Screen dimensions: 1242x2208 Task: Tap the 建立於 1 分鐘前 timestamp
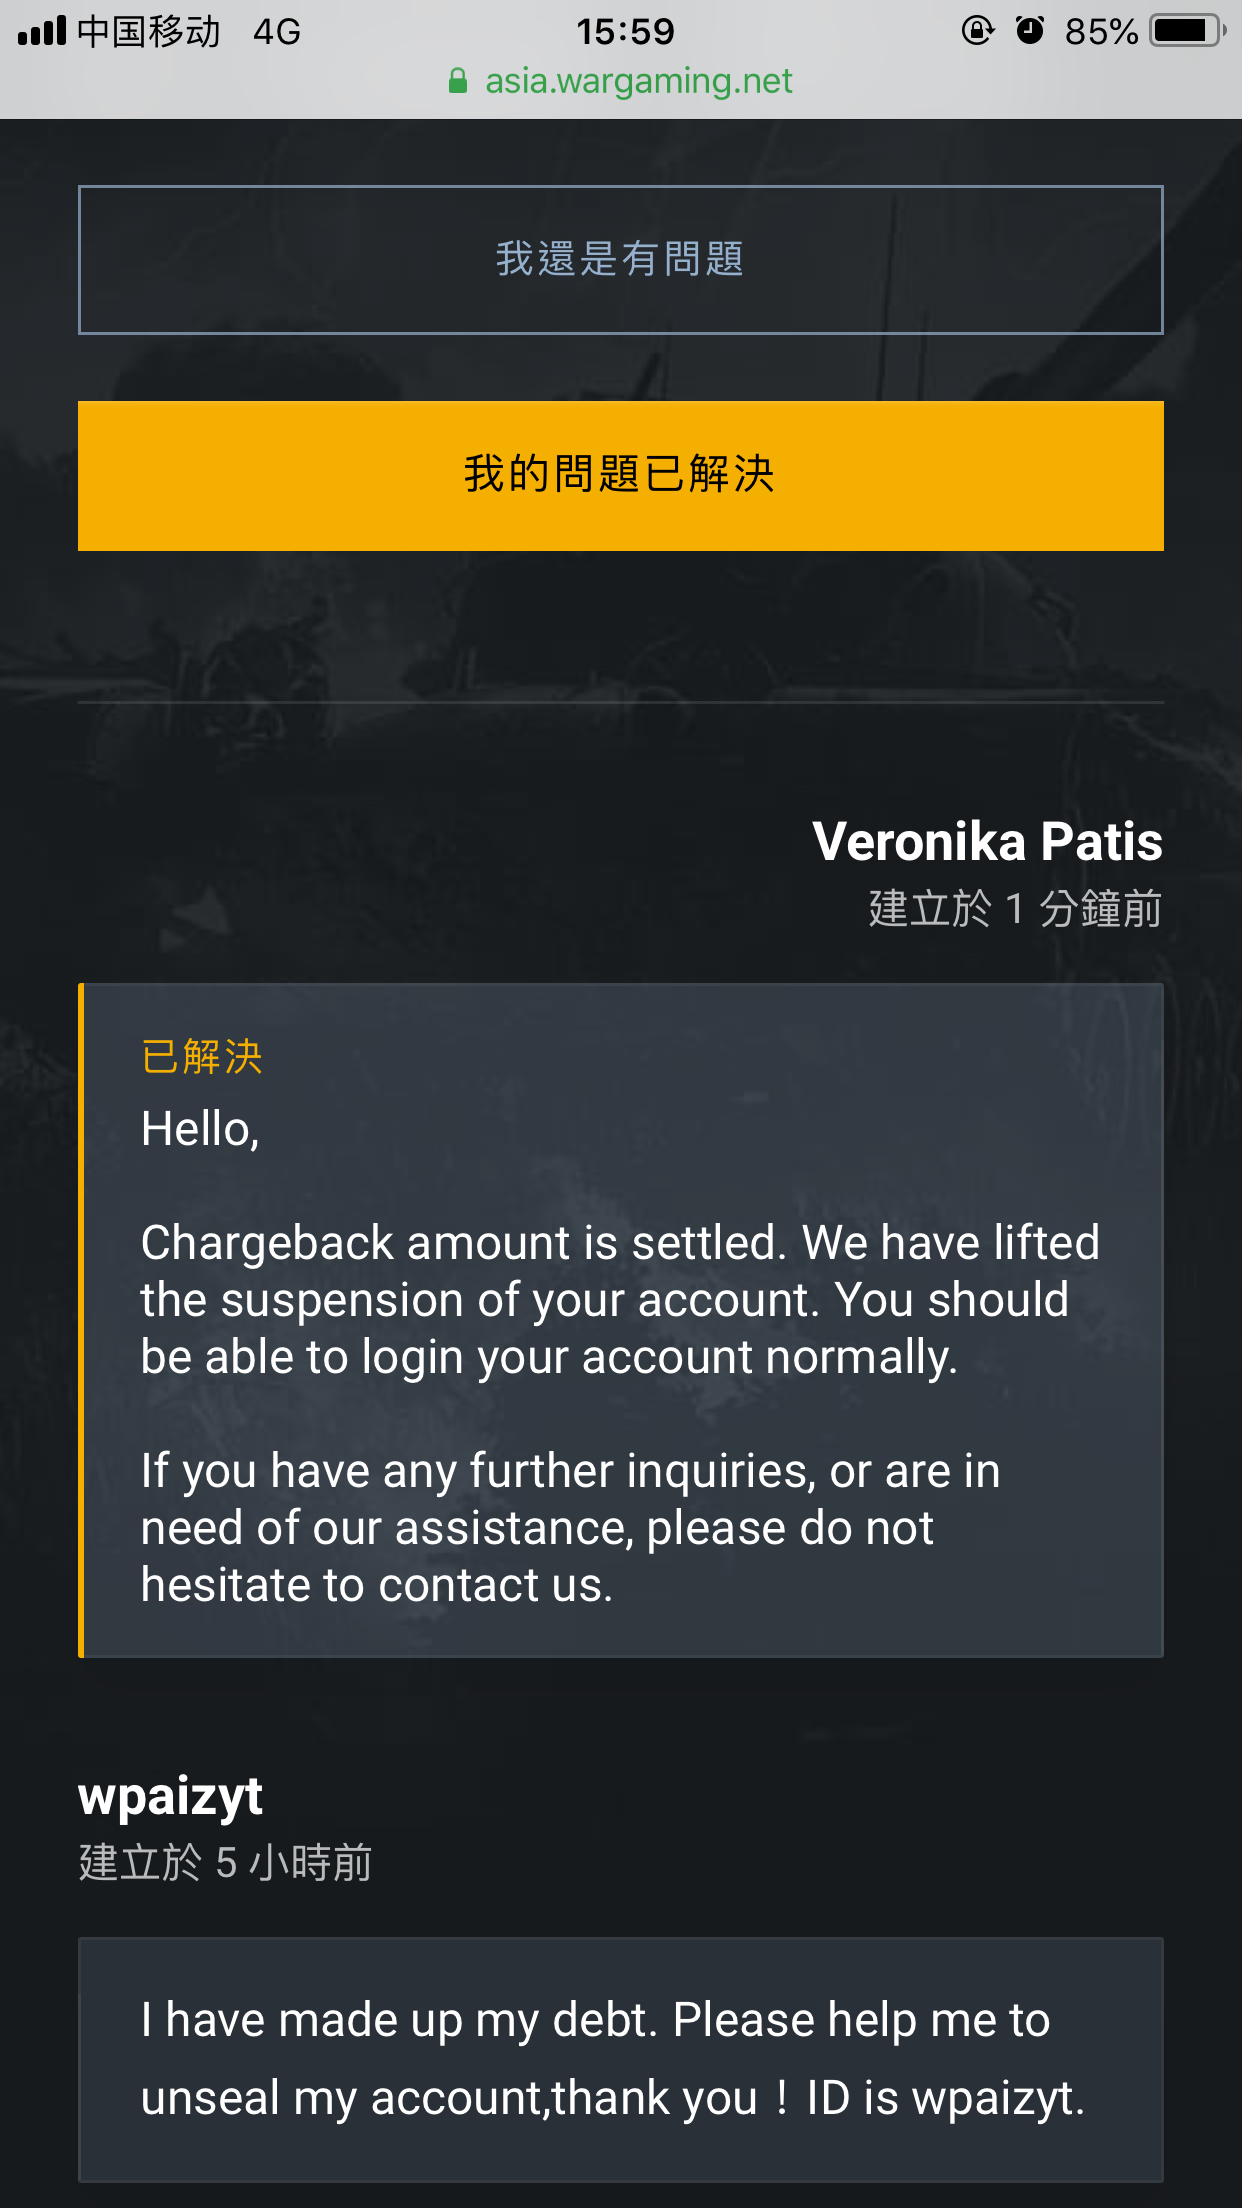click(x=1014, y=909)
